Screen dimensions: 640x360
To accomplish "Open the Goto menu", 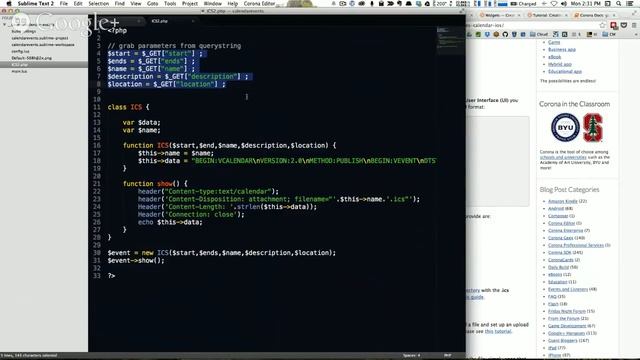I will [x=153, y=4].
